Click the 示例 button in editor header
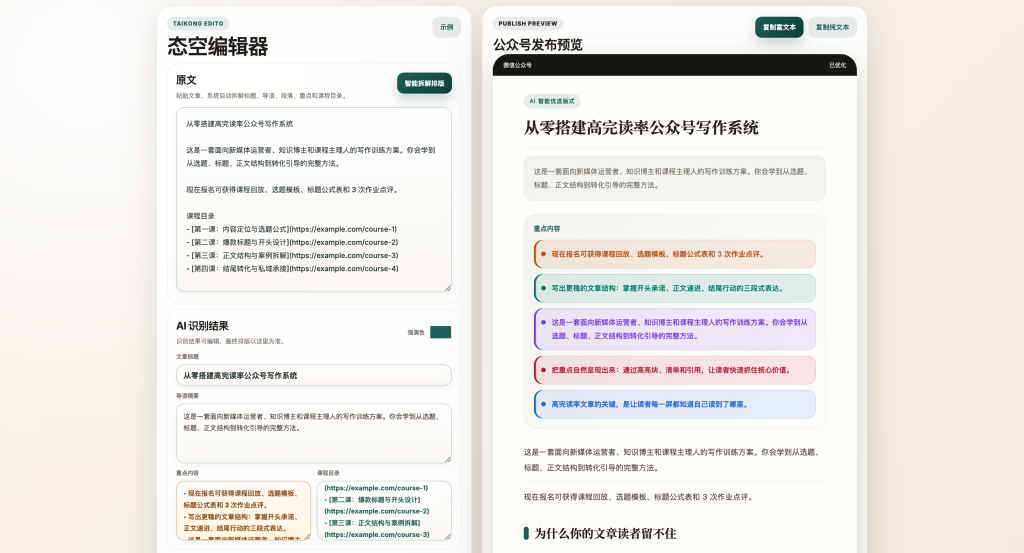Viewport: 1024px width, 553px height. tap(446, 27)
